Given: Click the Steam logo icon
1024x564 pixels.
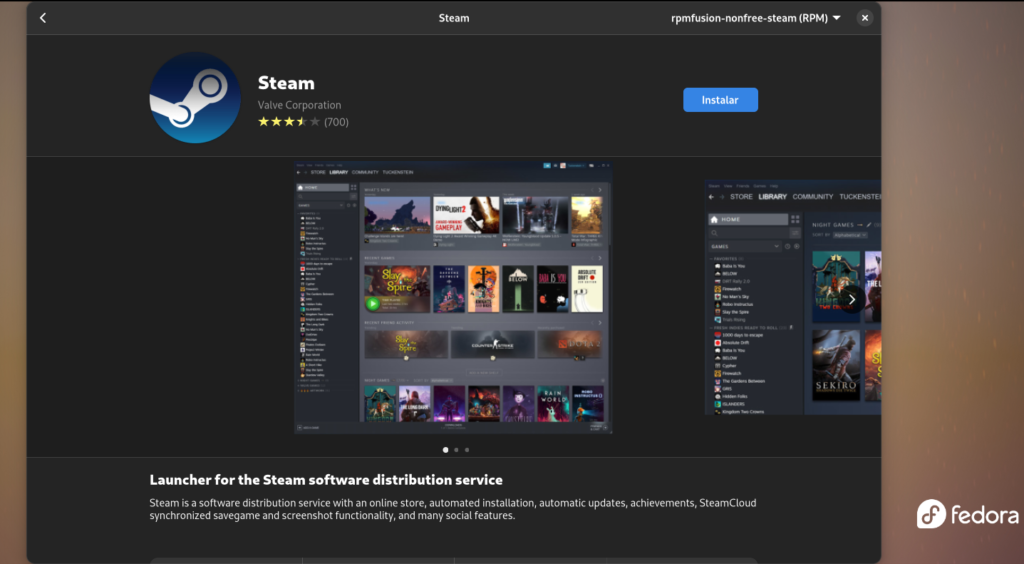Looking at the screenshot, I should pos(195,98).
